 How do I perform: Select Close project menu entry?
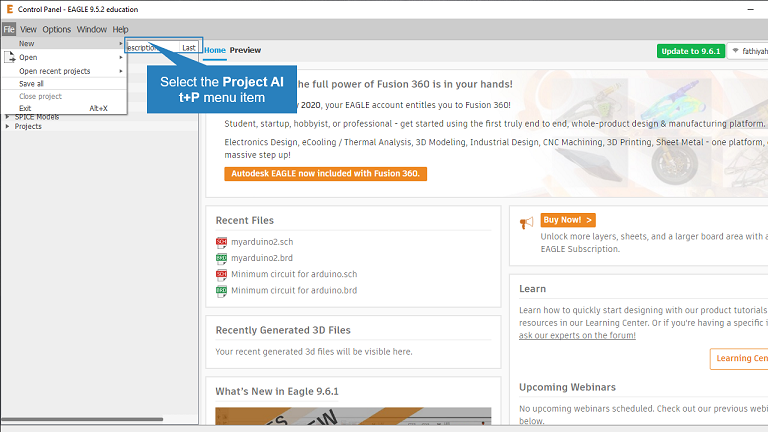pyautogui.click(x=64, y=96)
